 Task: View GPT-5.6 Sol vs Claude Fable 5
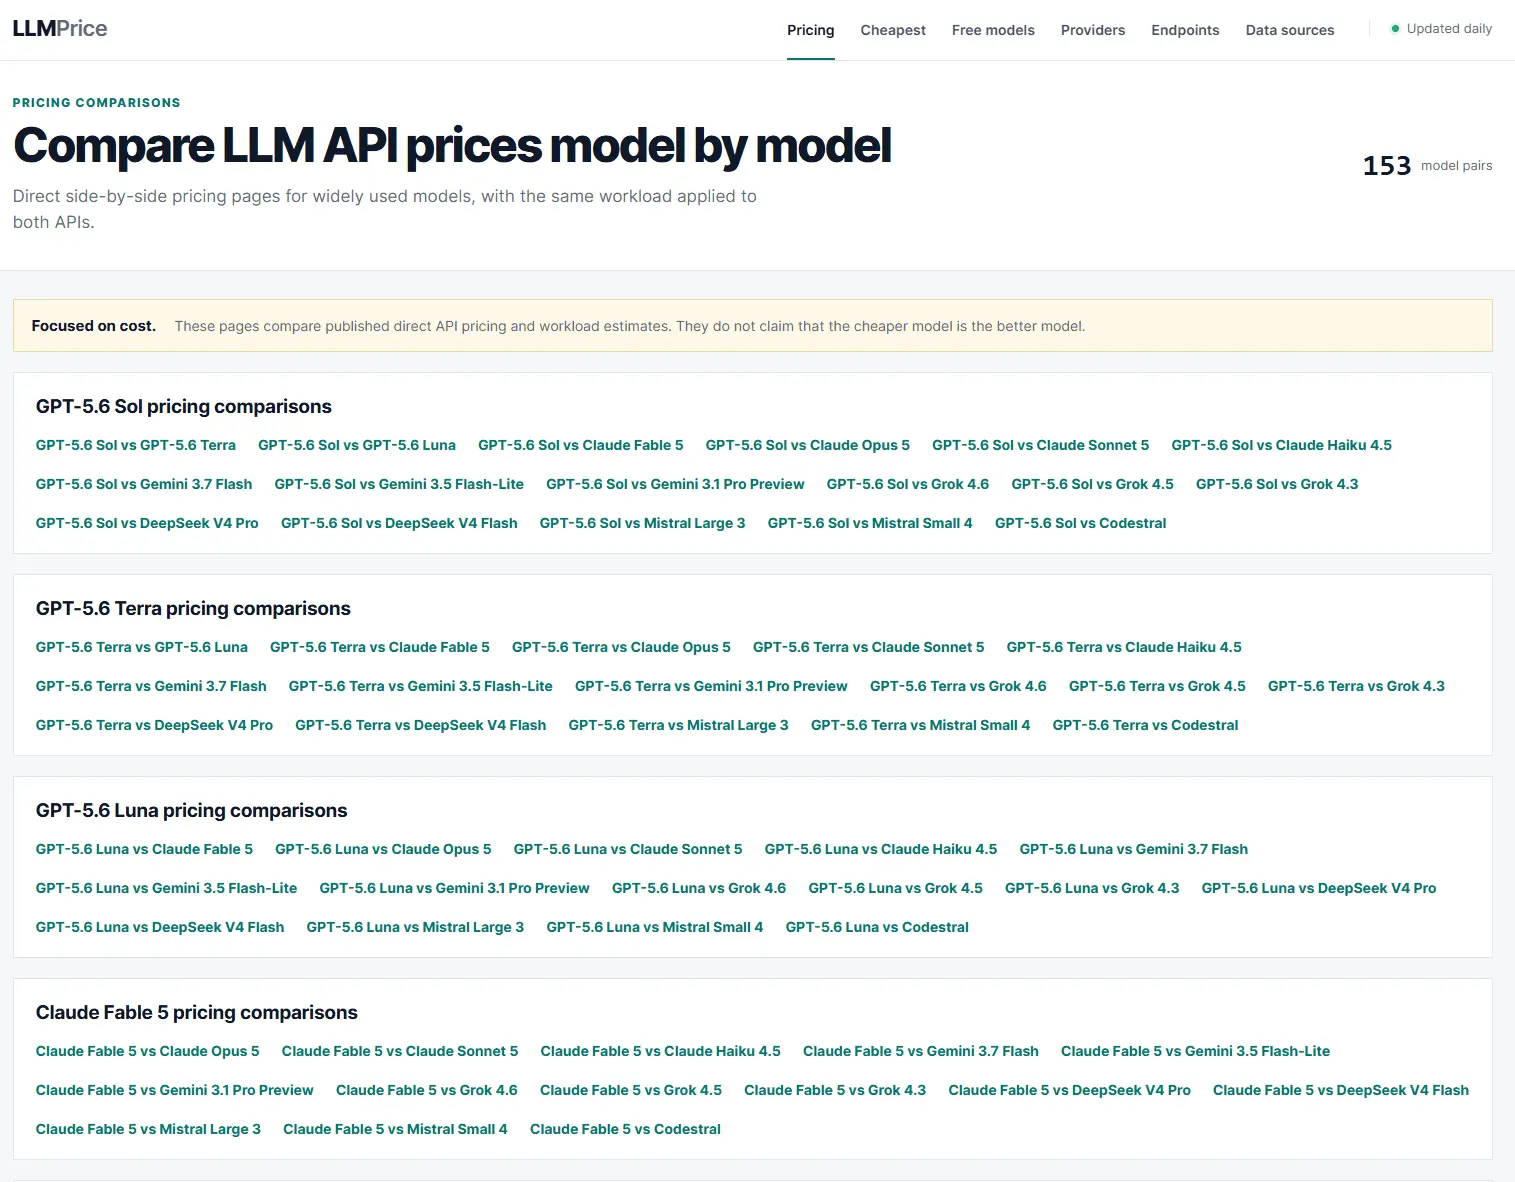(581, 445)
